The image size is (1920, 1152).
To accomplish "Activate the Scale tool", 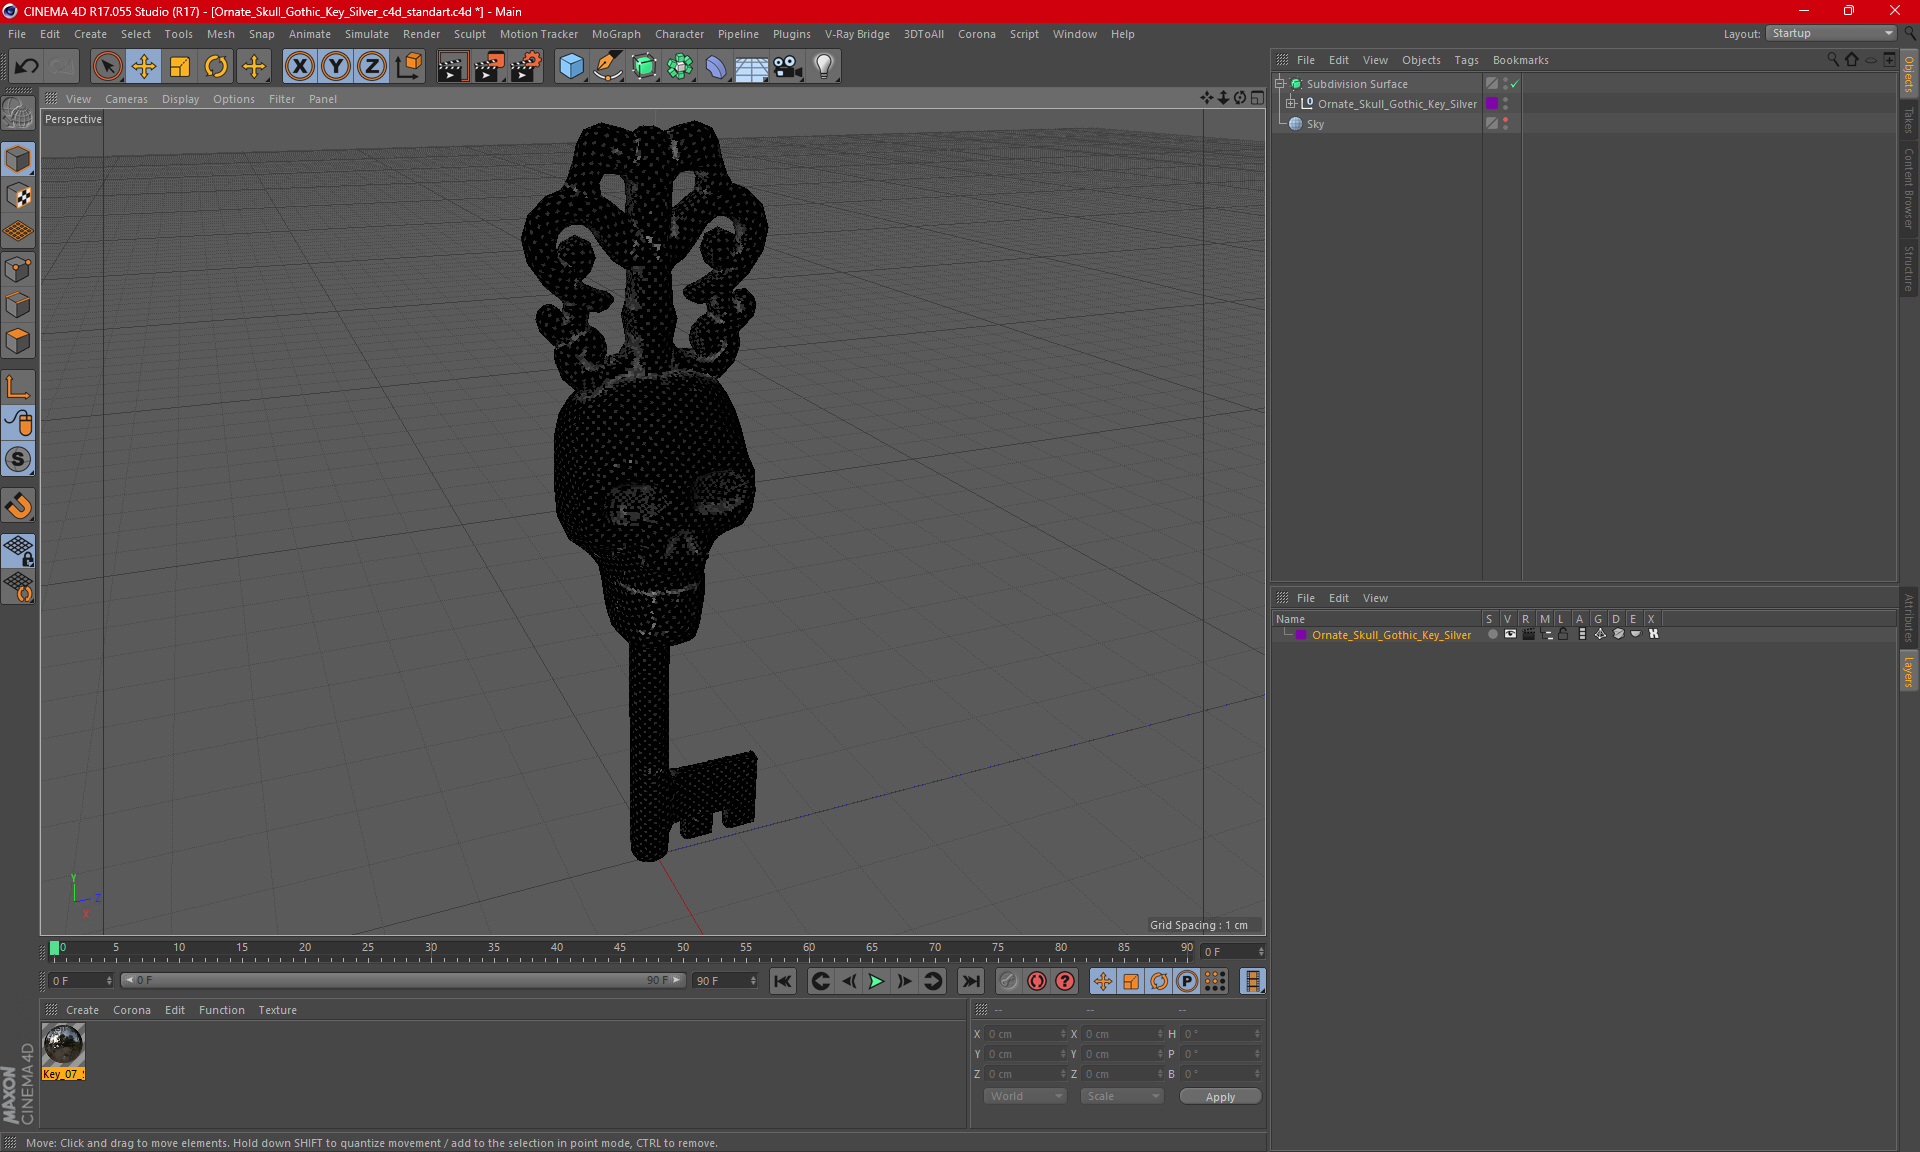I will pos(180,66).
